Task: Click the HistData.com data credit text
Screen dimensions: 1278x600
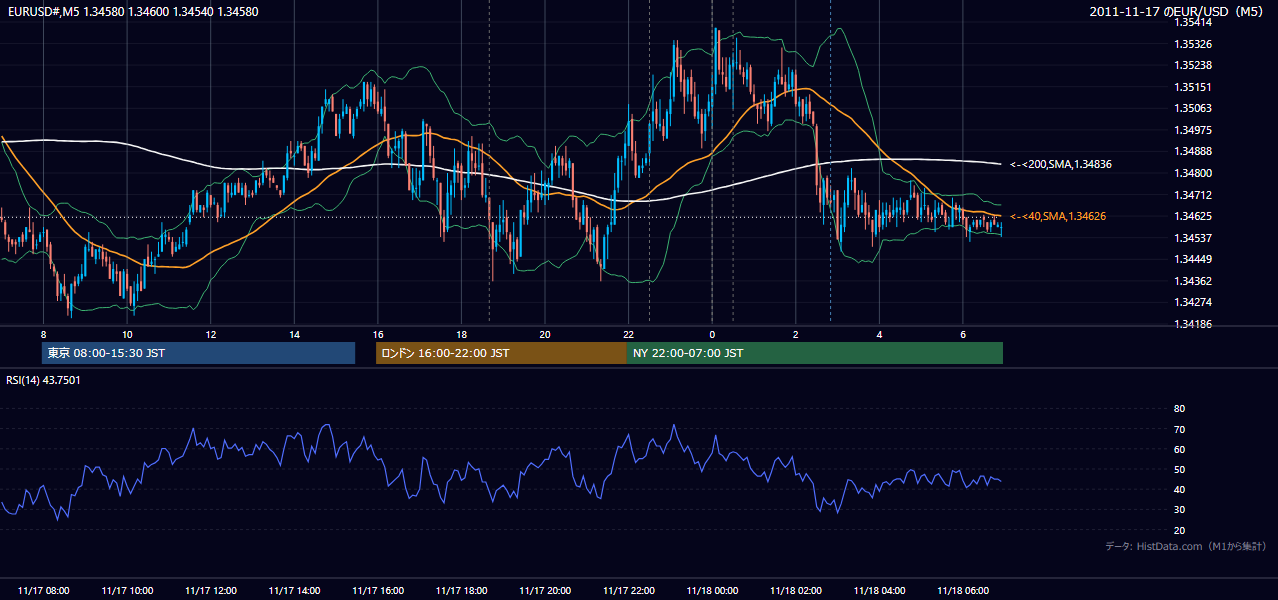Action: (1186, 546)
